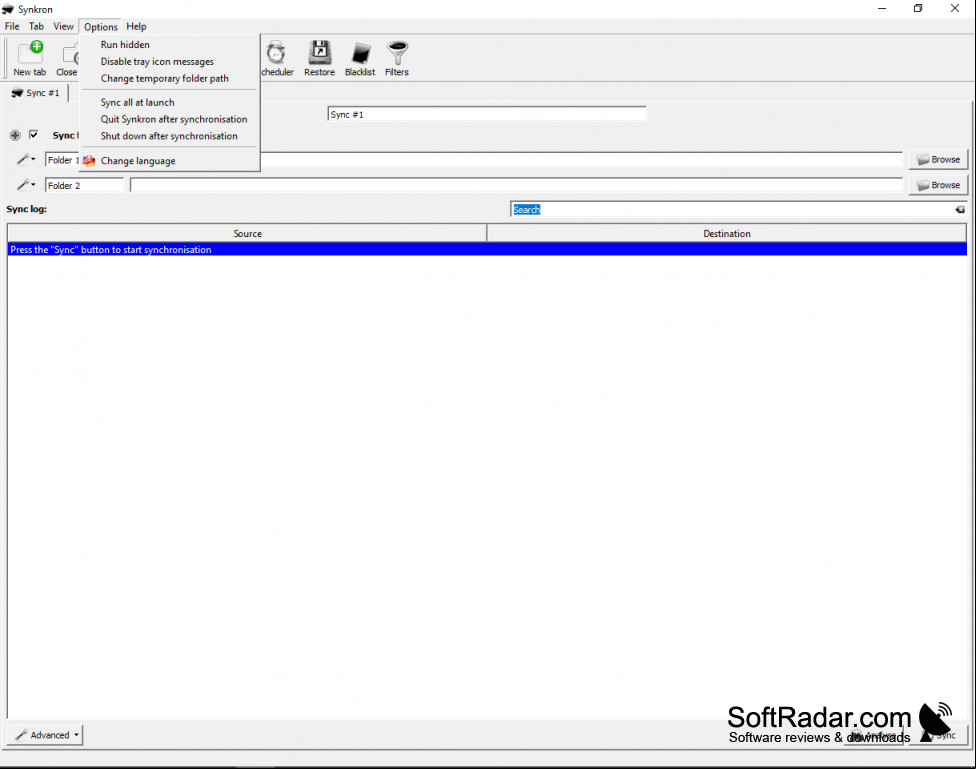The image size is (976, 769).
Task: Click the Source column header
Action: (247, 234)
